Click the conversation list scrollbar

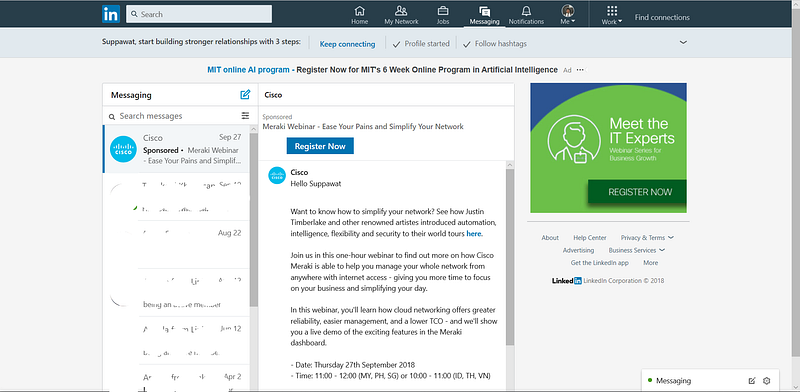click(x=254, y=219)
